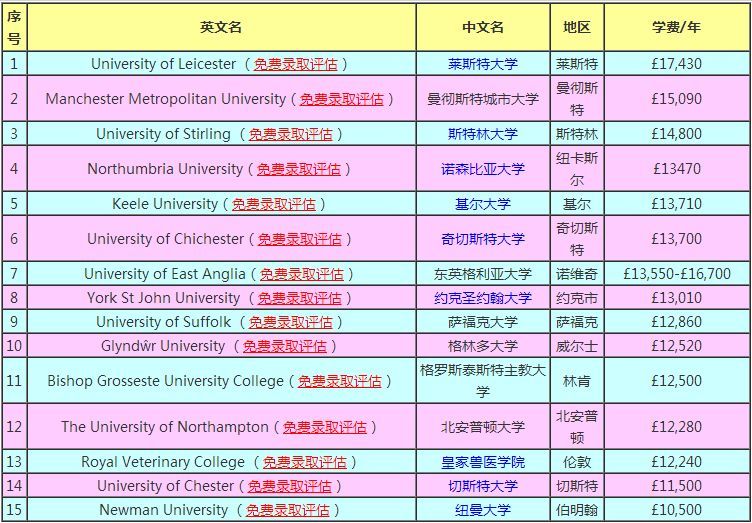Select the 地区 column header

click(577, 27)
